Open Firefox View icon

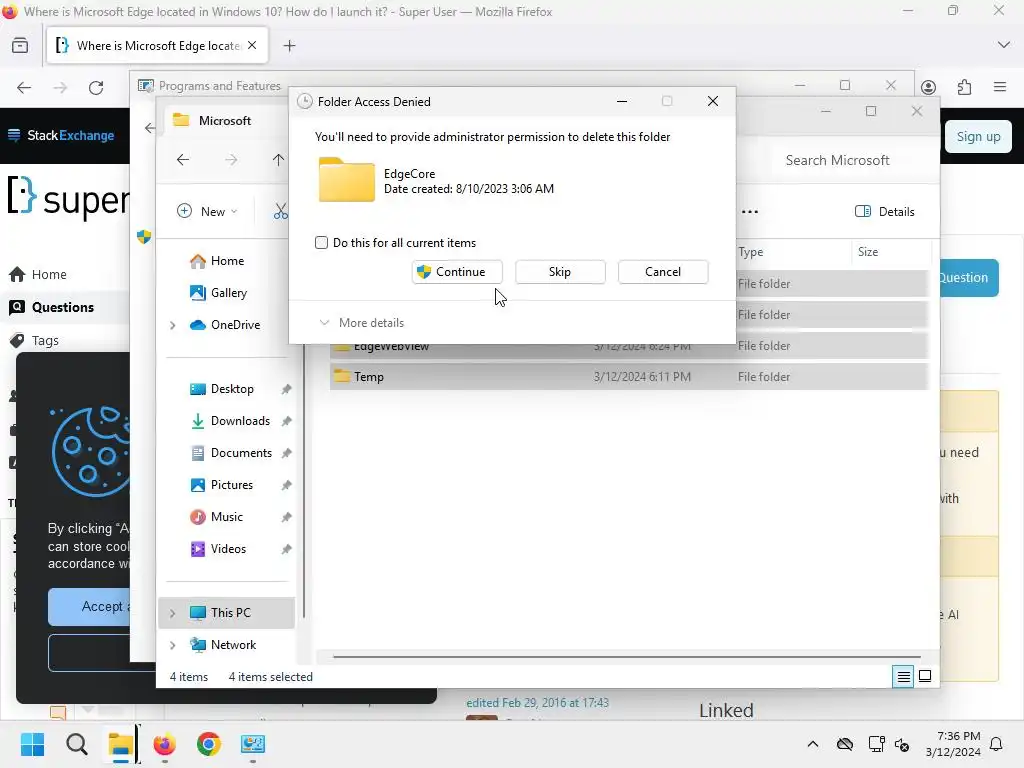point(20,46)
